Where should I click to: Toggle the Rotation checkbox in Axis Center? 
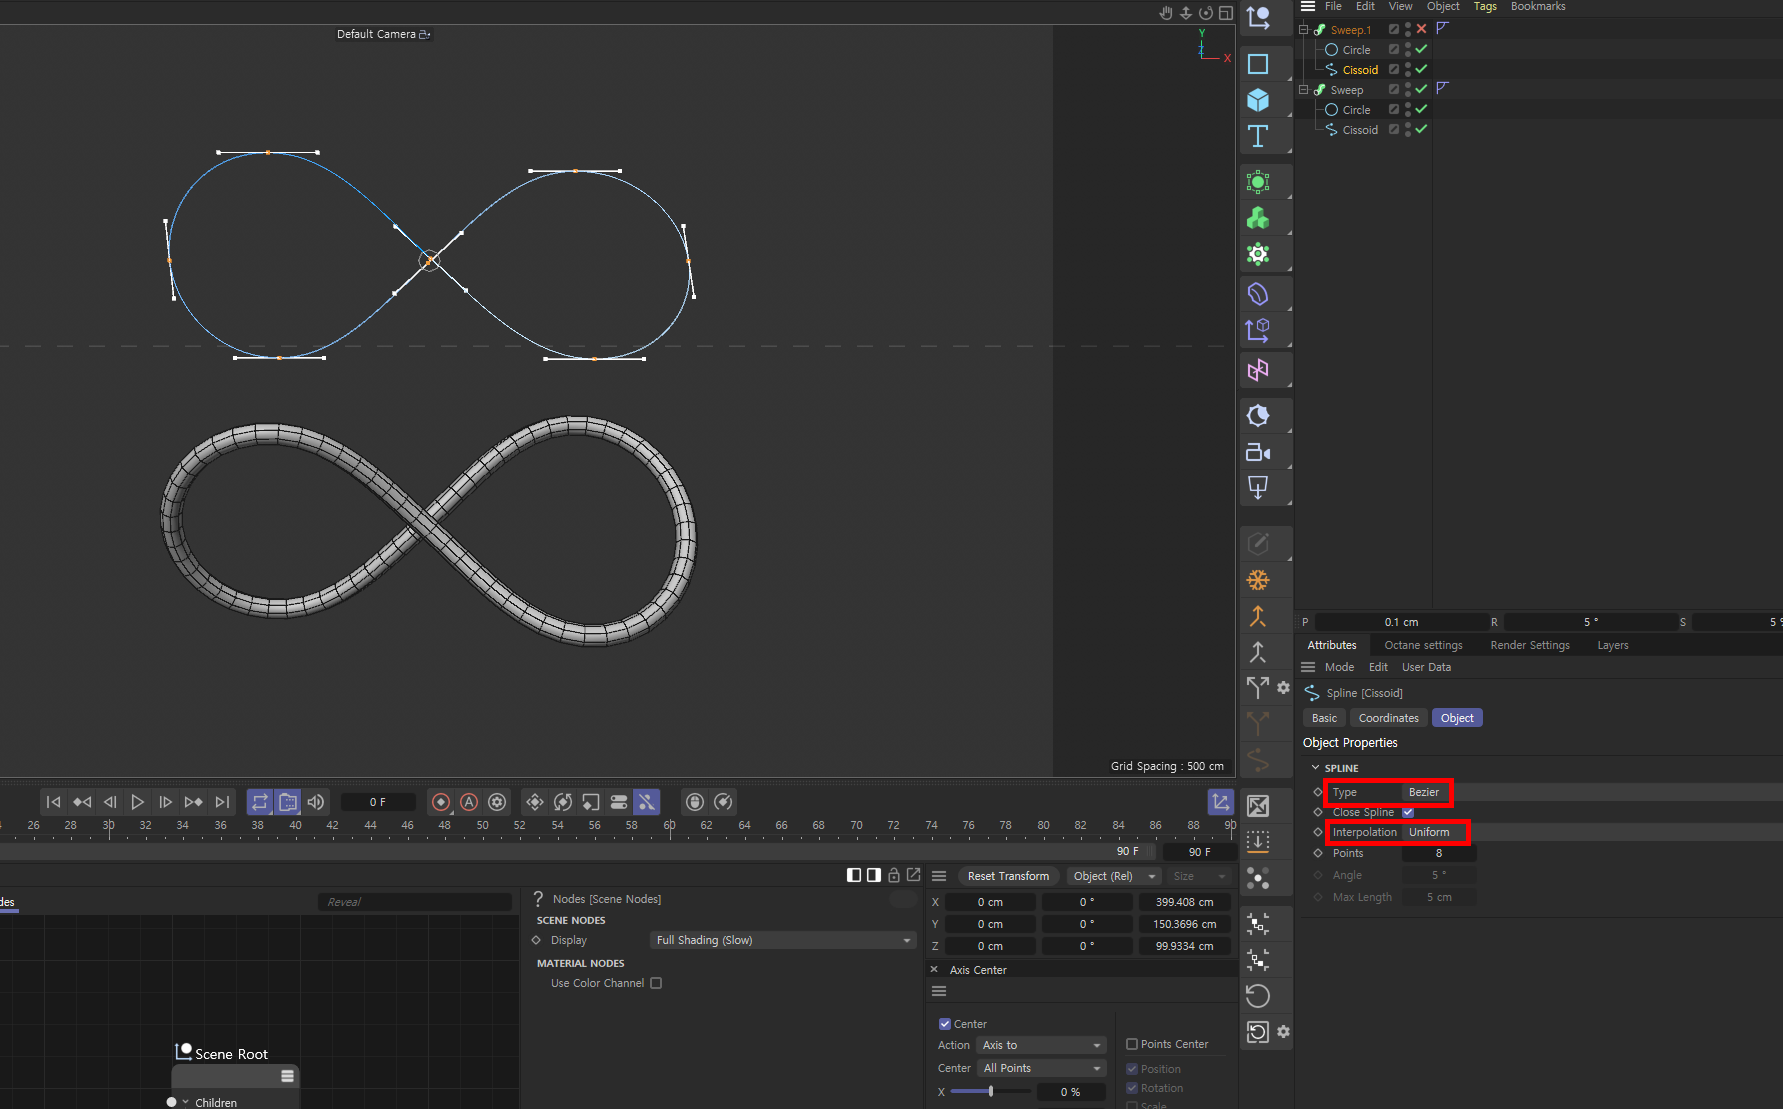click(x=1132, y=1088)
